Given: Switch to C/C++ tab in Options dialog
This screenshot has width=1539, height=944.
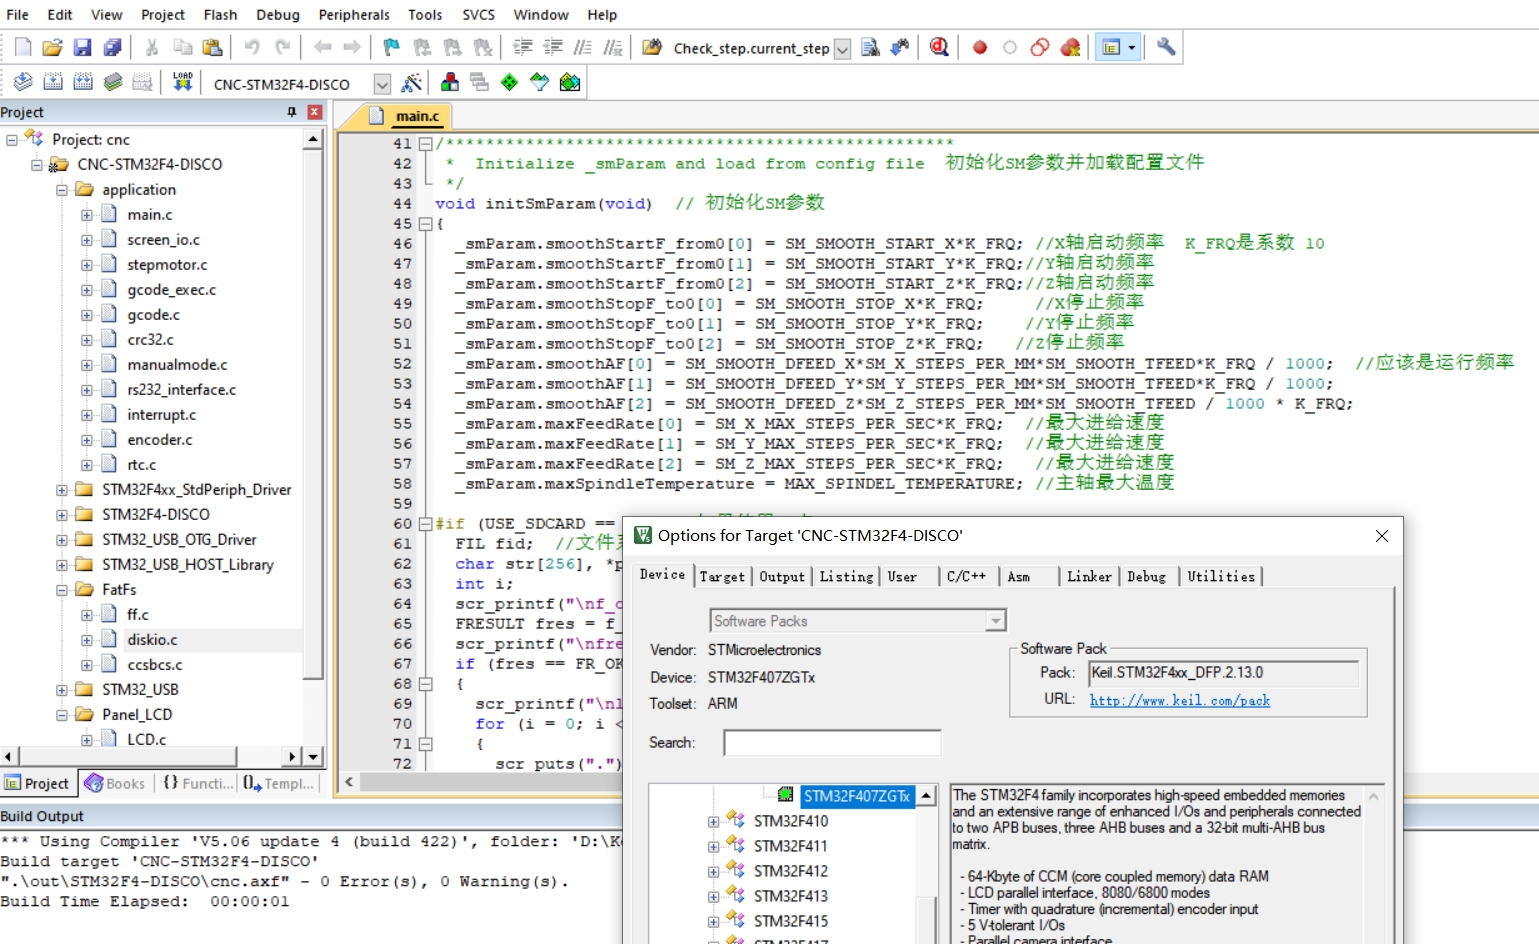Looking at the screenshot, I should (x=966, y=577).
